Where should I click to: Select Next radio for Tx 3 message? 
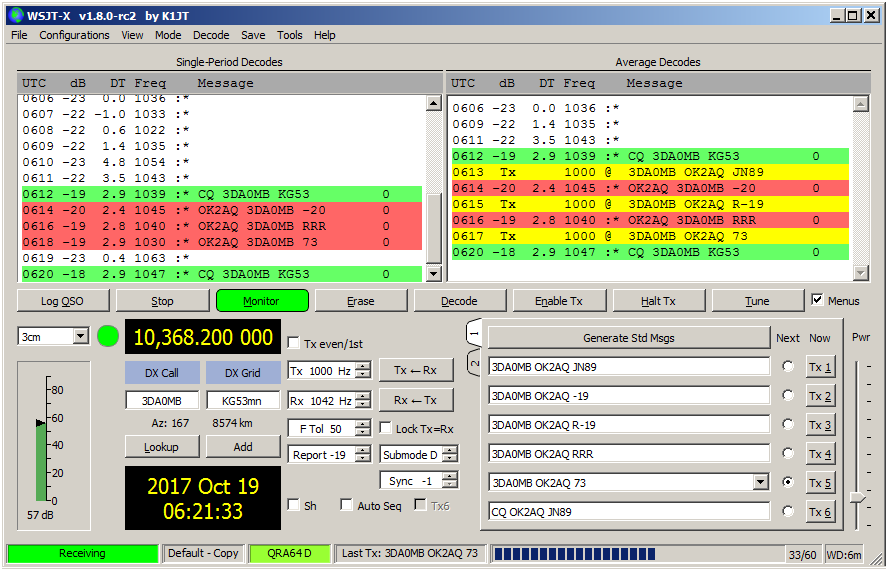787,424
